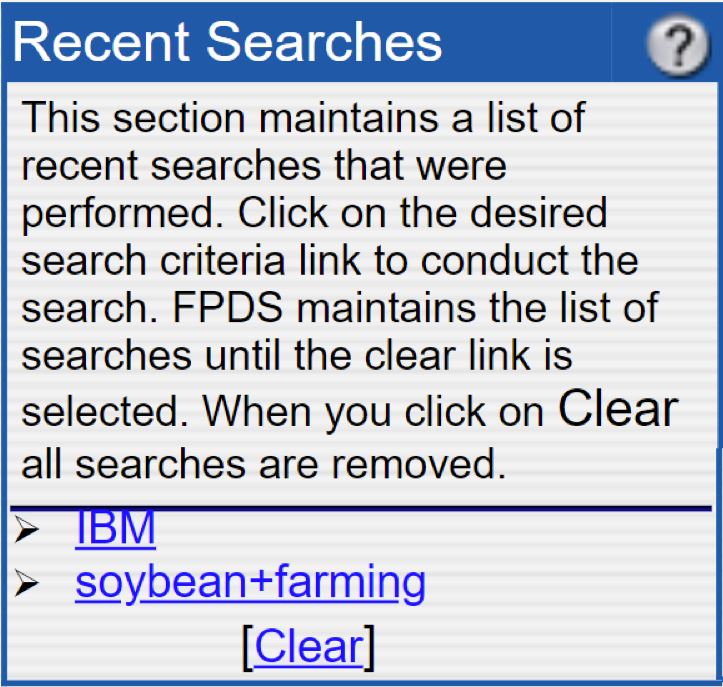Screen dimensions: 723x687
Task: Click the opening bracket before Clear
Action: [248, 647]
